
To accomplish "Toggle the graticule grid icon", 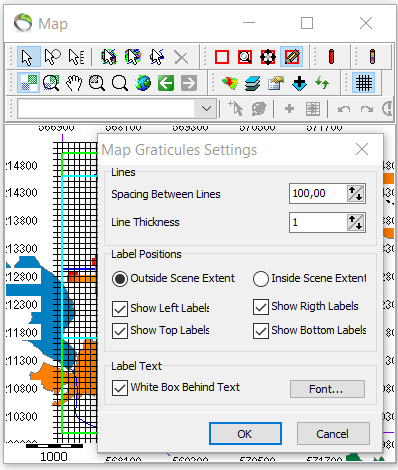I will coord(363,83).
